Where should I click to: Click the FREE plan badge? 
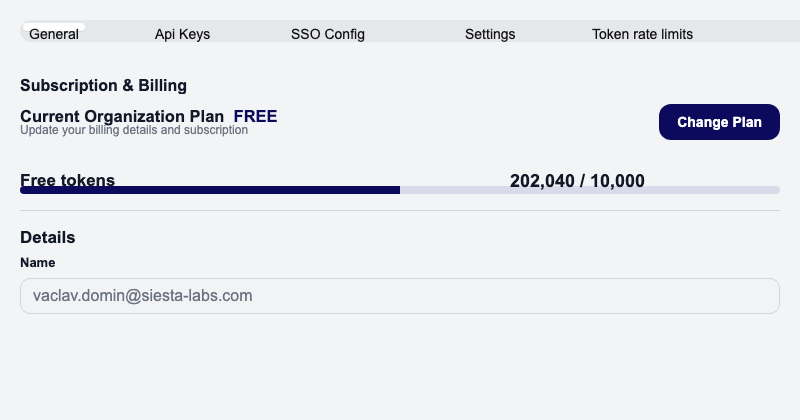(255, 116)
